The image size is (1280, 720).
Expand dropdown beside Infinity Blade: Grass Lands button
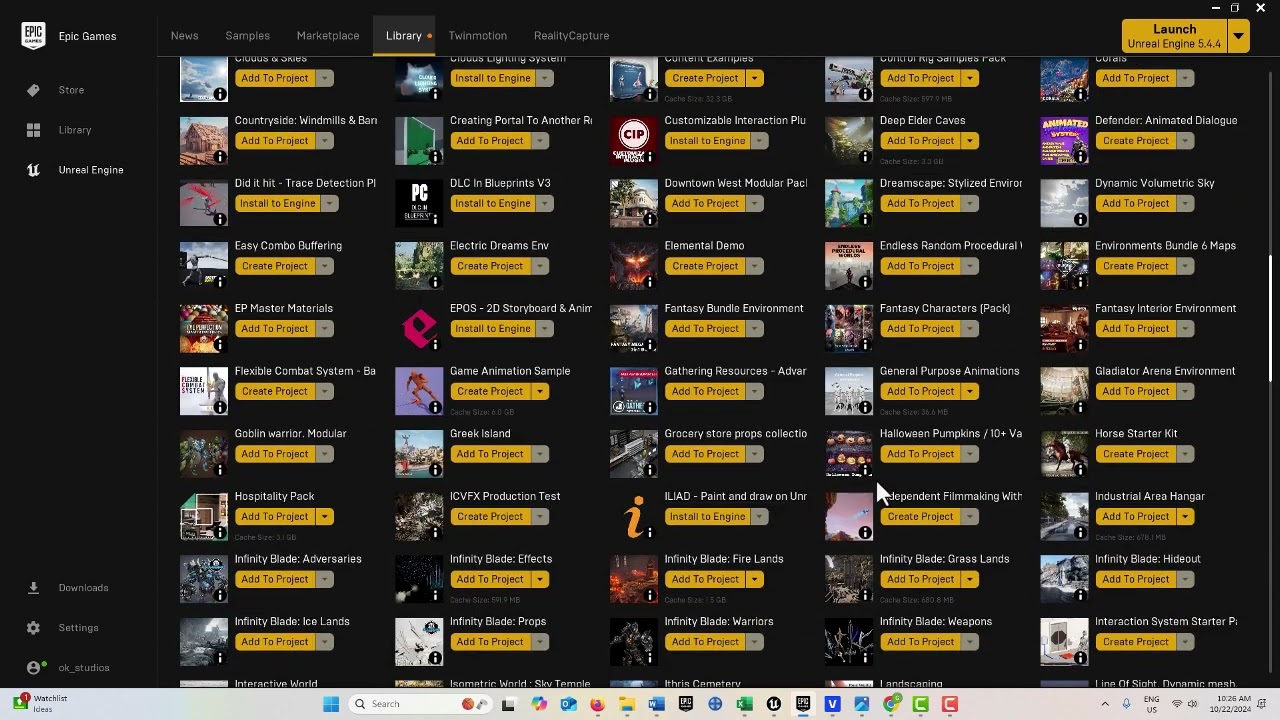point(970,579)
